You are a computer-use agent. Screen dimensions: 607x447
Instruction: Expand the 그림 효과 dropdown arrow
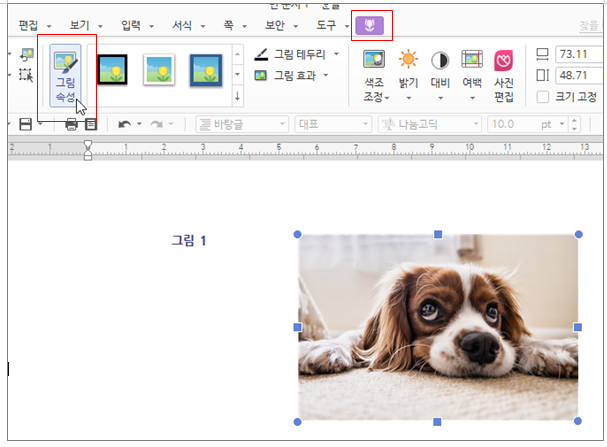(326, 75)
